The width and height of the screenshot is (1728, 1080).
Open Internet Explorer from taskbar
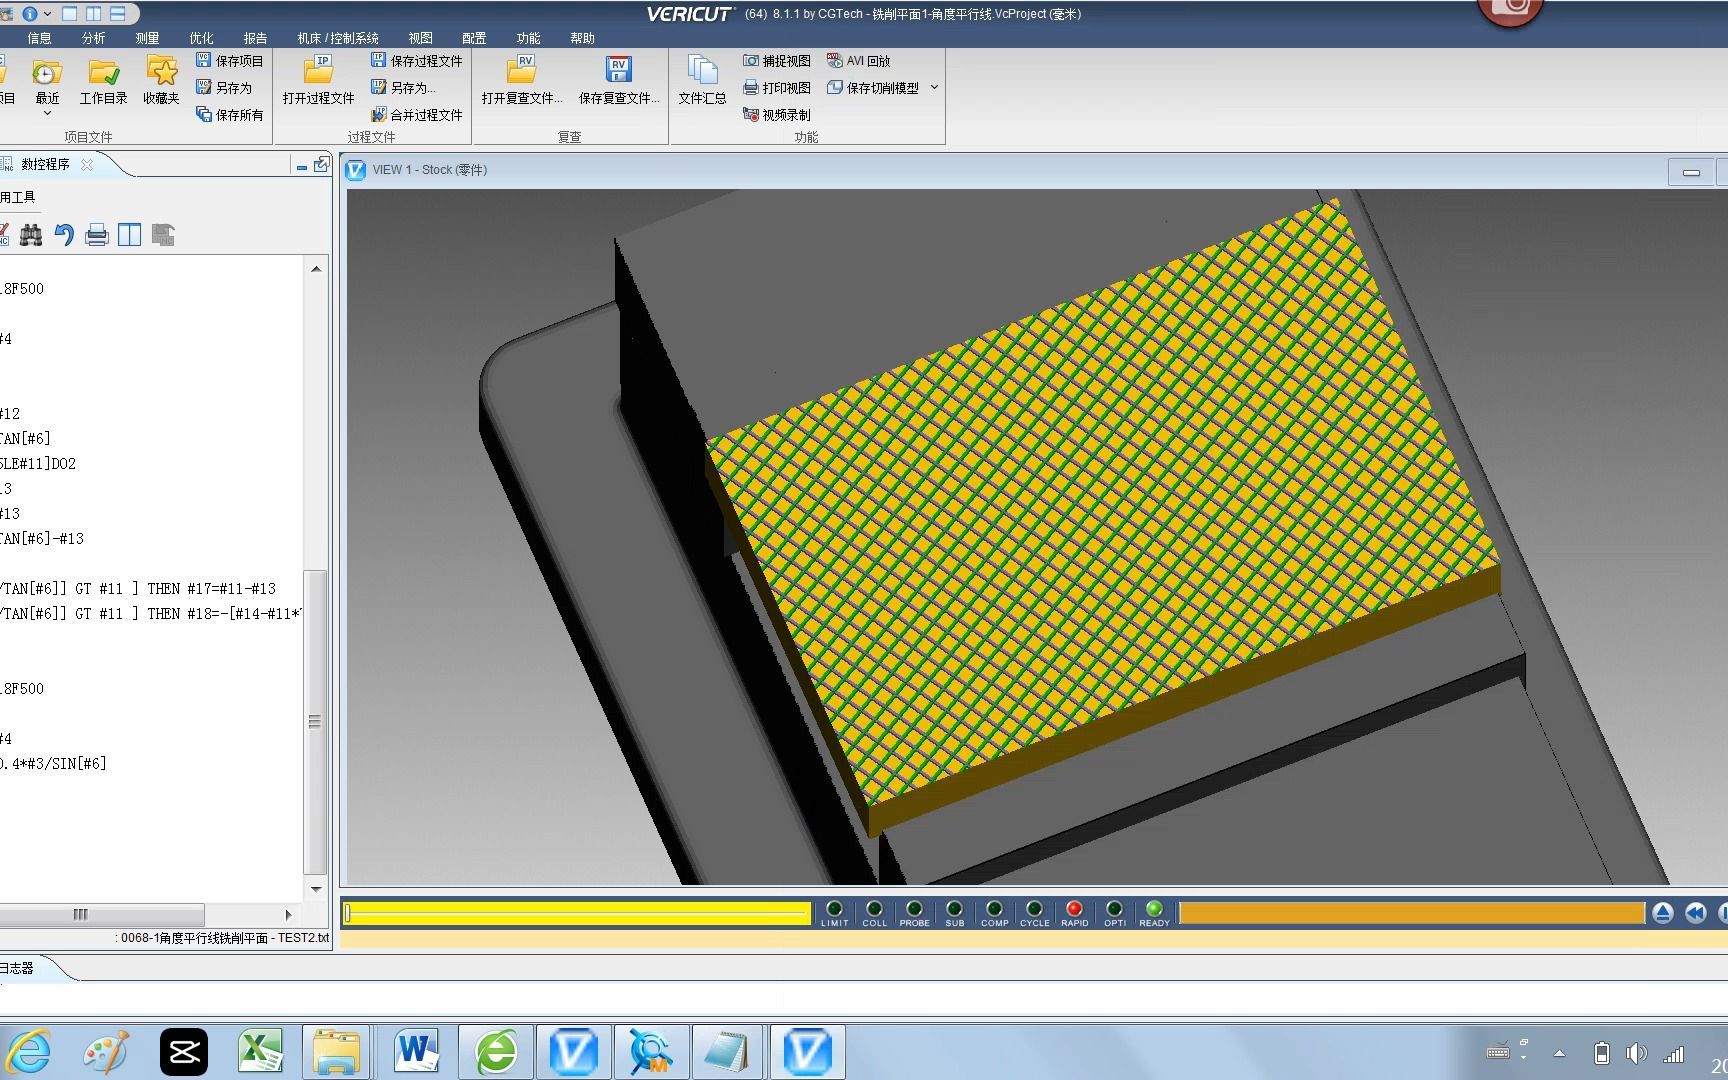click(29, 1052)
